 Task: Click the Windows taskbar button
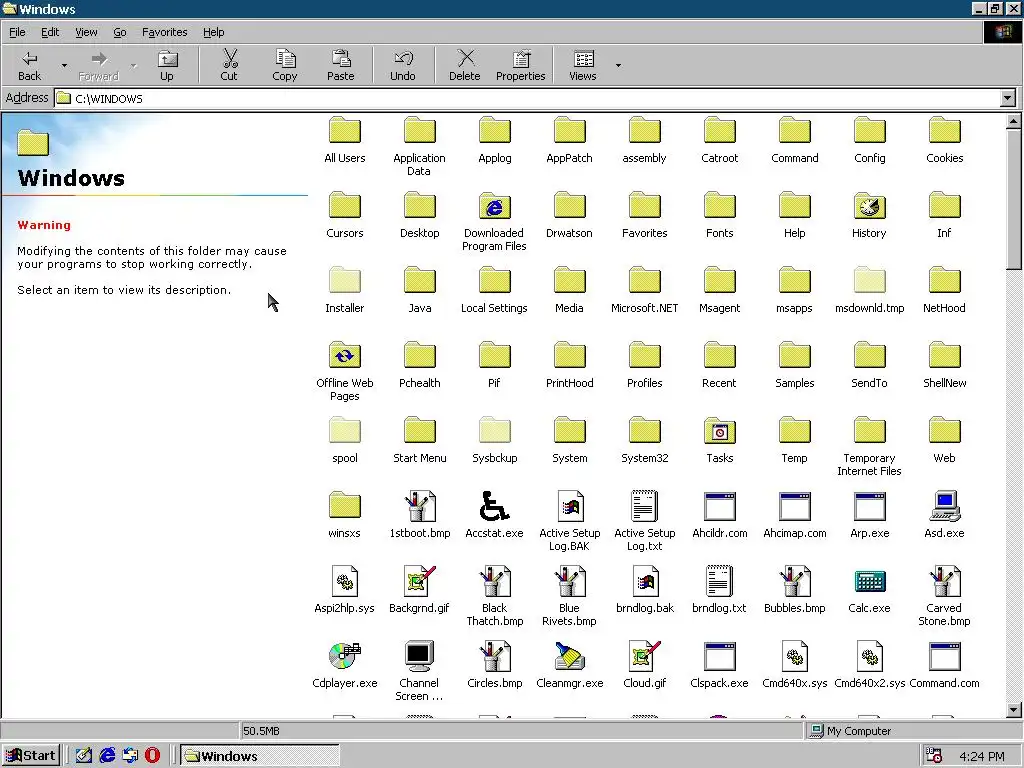coord(260,756)
